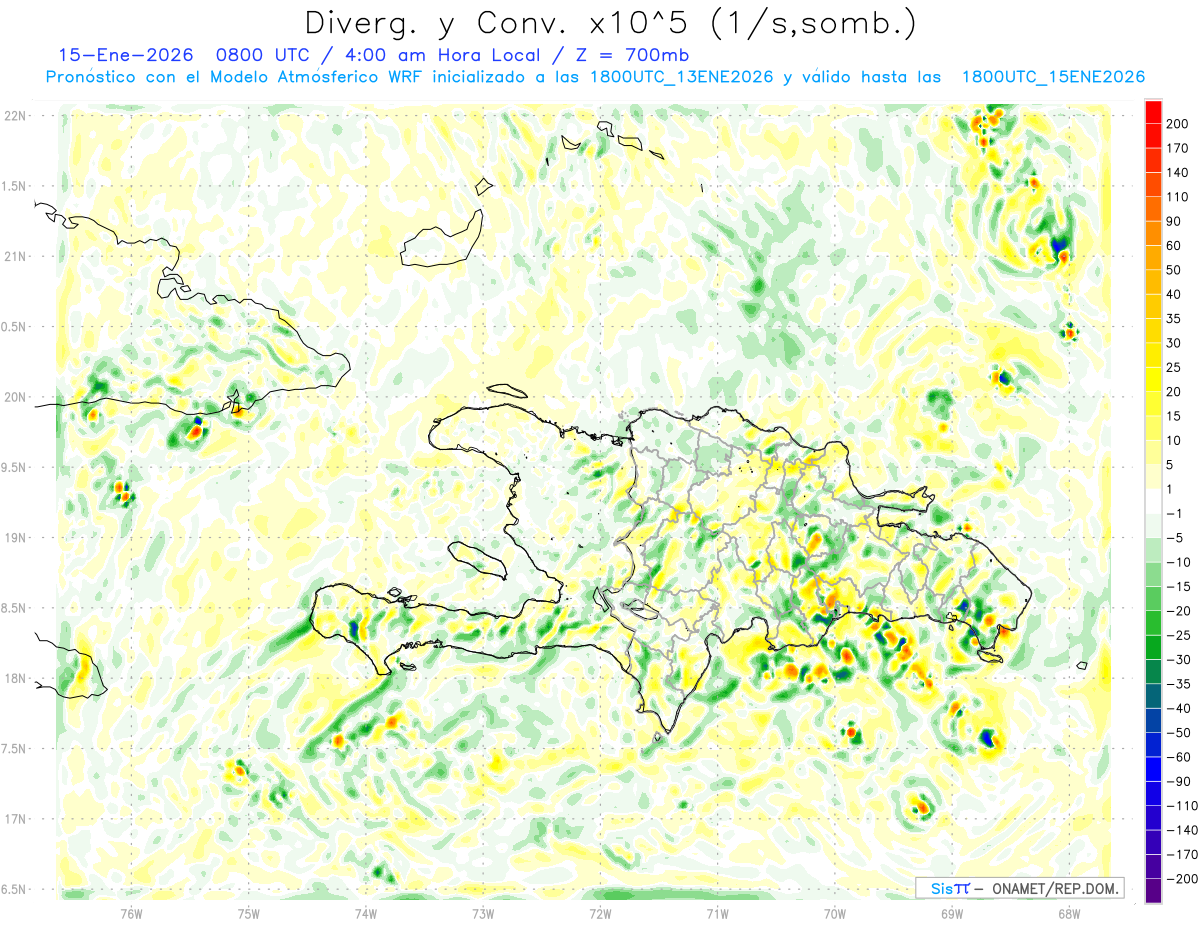Click the "1.5N" latitude axis label
Image resolution: width=1200 pixels, height=927 pixels.
coord(16,186)
